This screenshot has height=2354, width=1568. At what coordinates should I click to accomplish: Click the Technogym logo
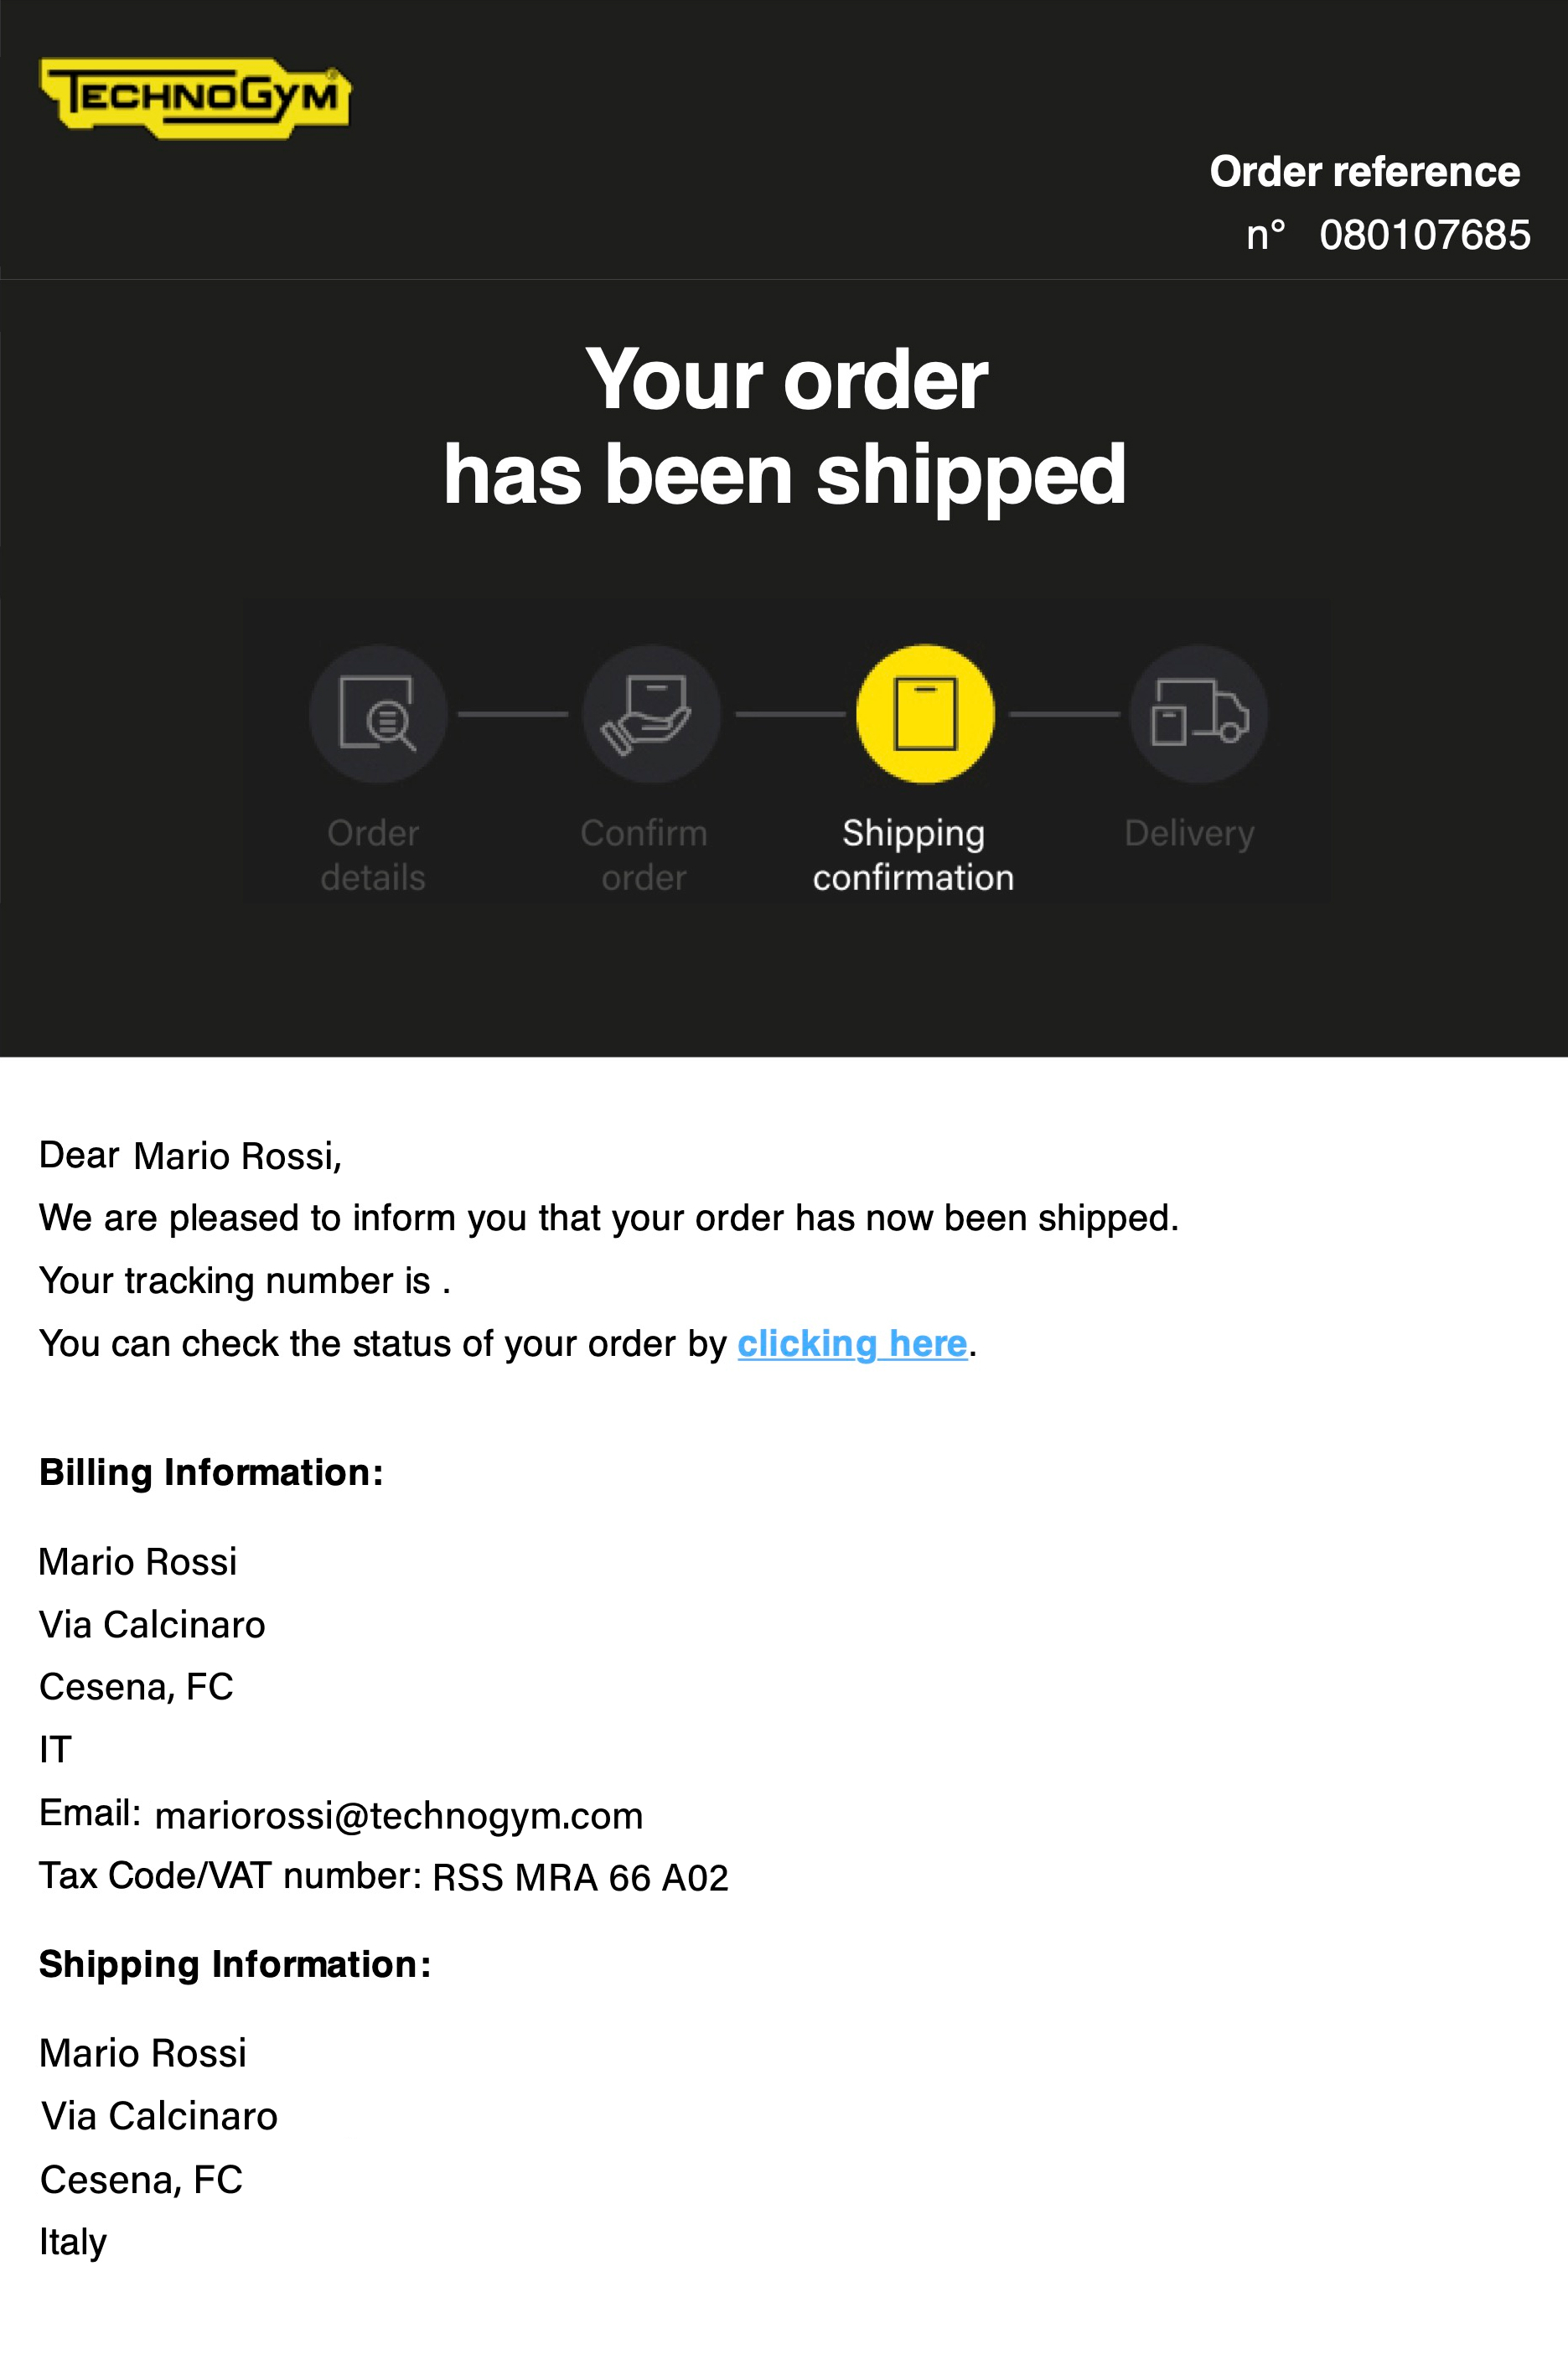coord(195,98)
